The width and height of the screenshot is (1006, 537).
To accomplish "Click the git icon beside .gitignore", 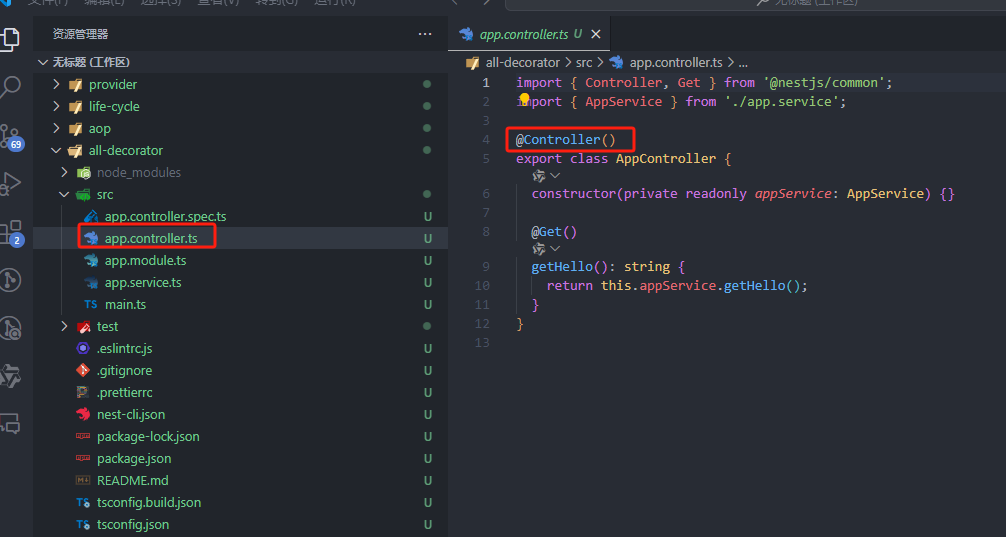I will point(83,371).
